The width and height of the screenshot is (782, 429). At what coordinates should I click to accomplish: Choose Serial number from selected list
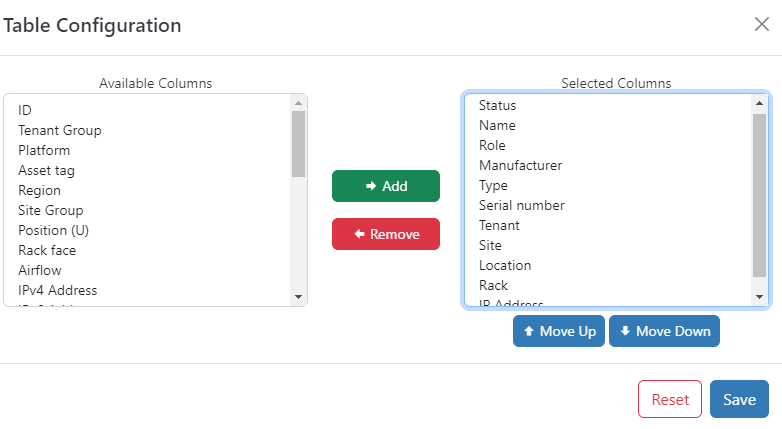pyautogui.click(x=608, y=205)
